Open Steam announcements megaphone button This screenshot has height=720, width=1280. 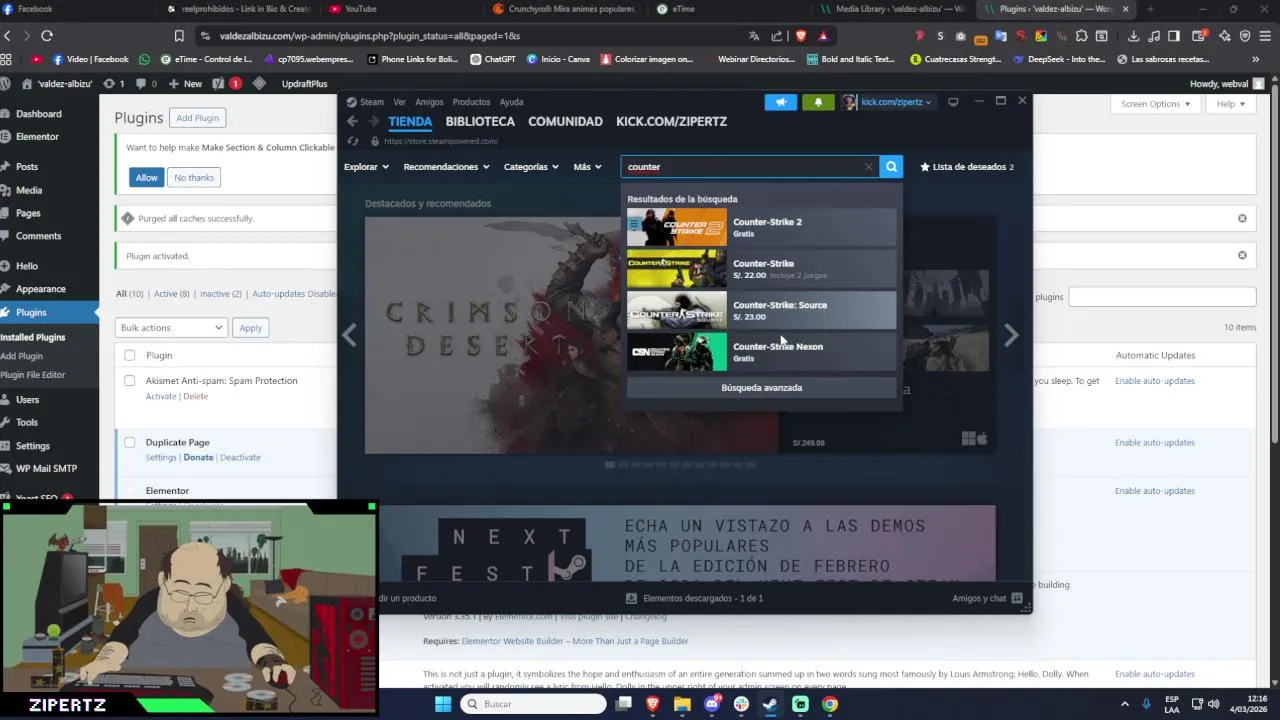[x=781, y=102]
